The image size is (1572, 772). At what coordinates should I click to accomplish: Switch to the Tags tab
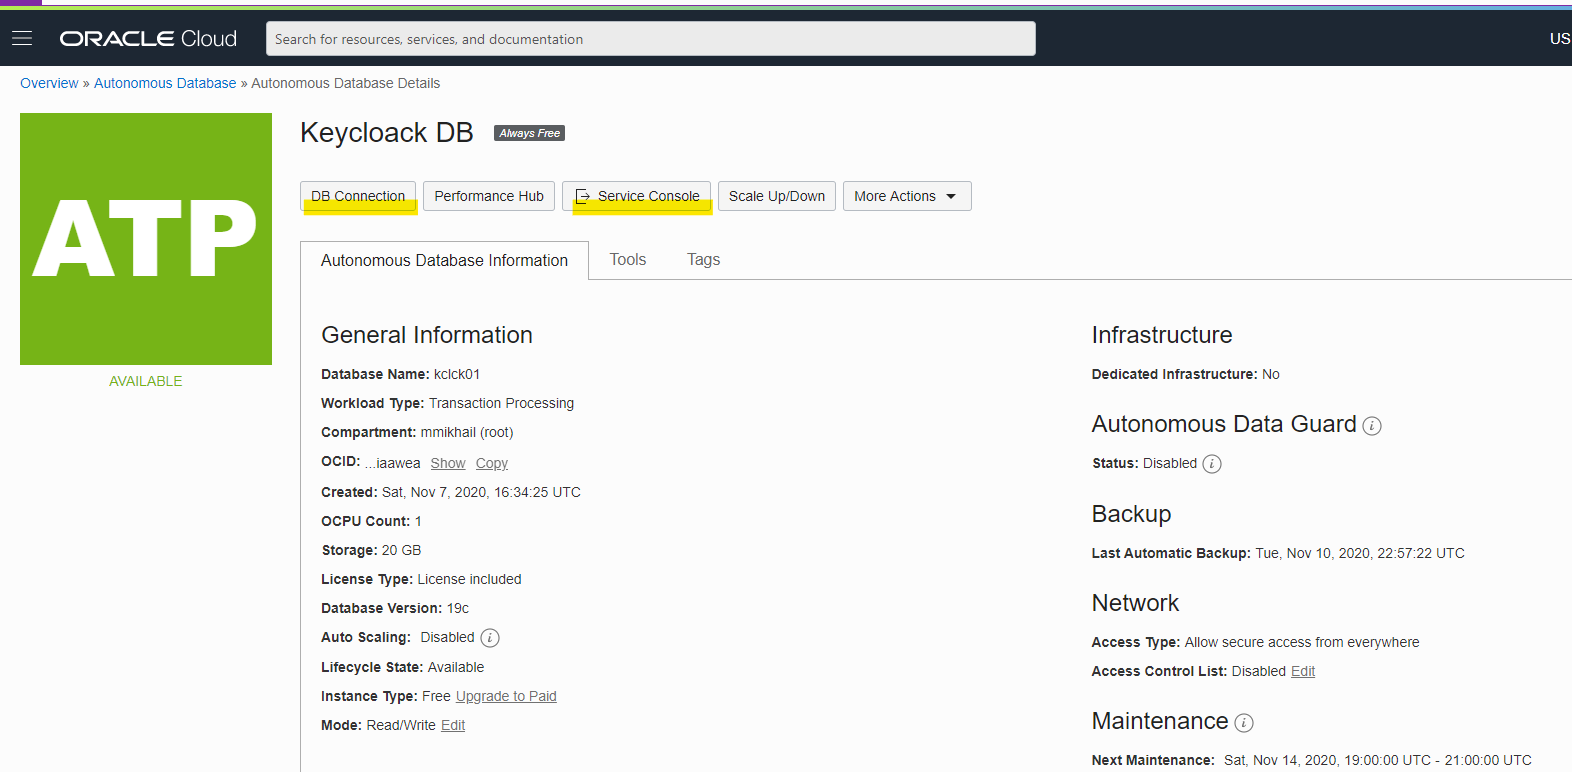coord(703,259)
